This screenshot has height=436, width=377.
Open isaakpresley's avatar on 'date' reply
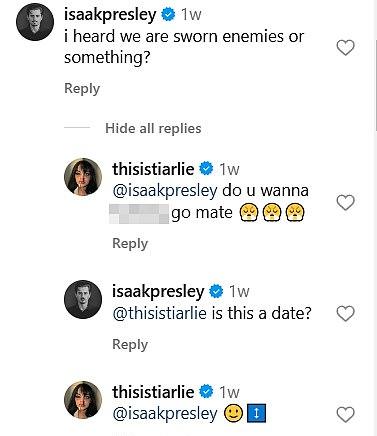click(83, 299)
